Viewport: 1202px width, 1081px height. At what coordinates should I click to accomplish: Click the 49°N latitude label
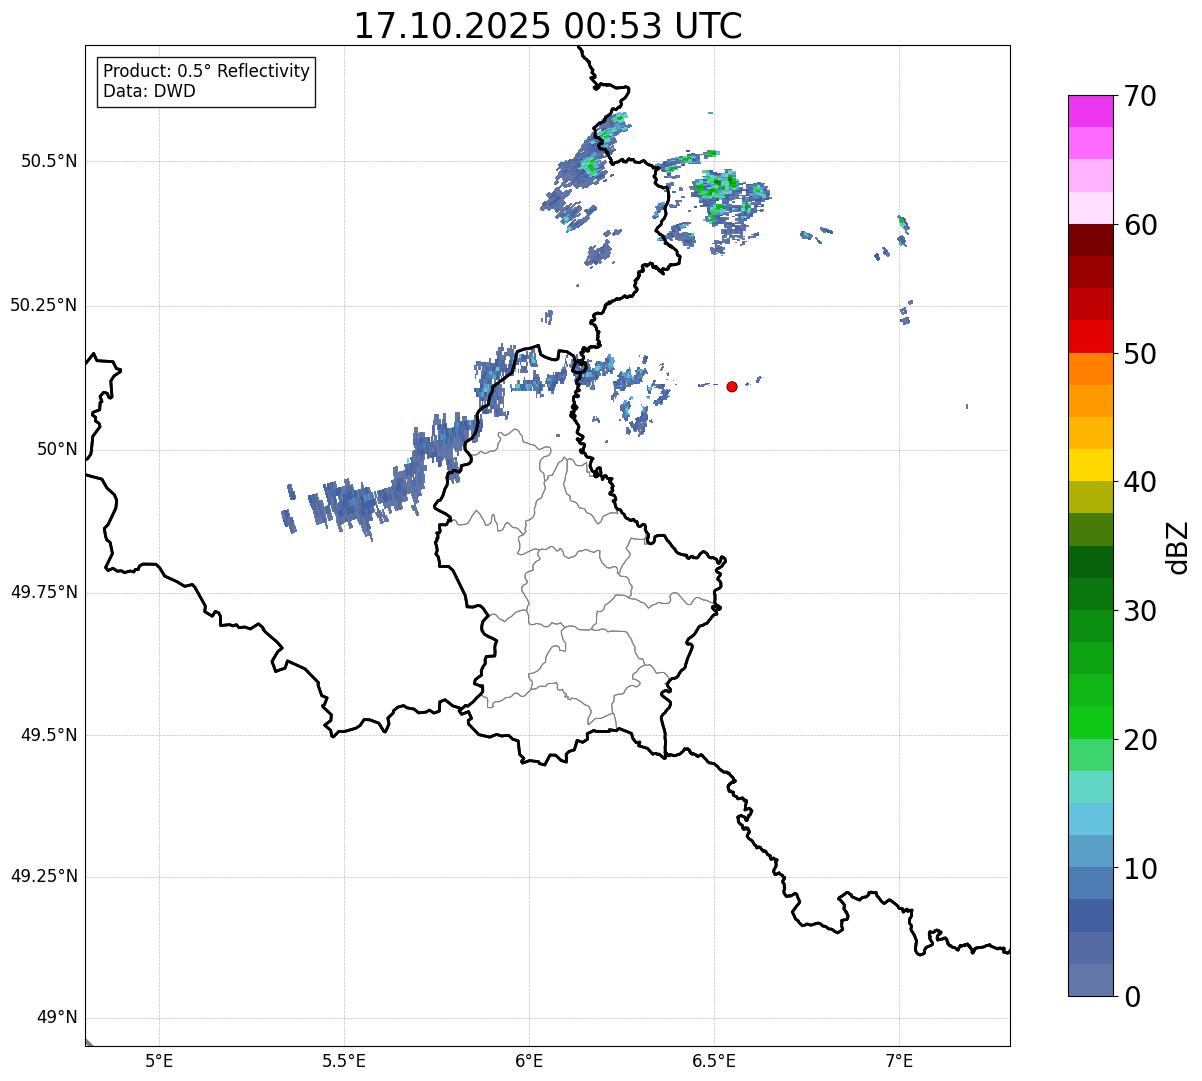click(57, 1018)
